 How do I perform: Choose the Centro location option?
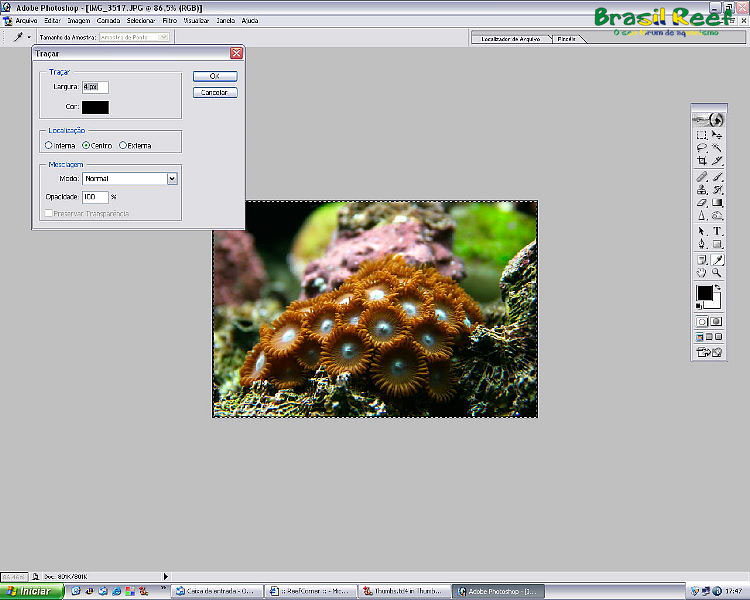[x=86, y=145]
